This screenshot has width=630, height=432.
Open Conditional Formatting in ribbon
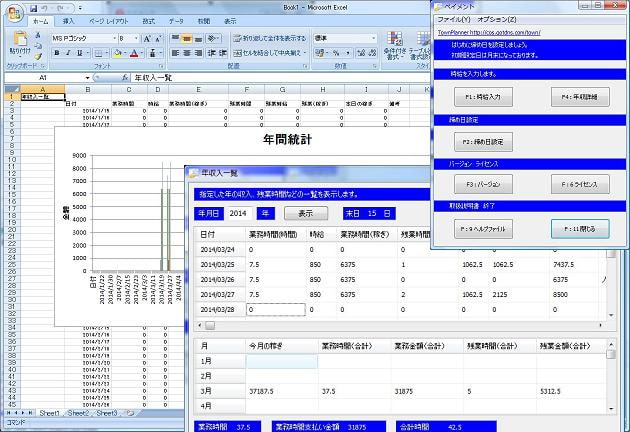point(395,46)
